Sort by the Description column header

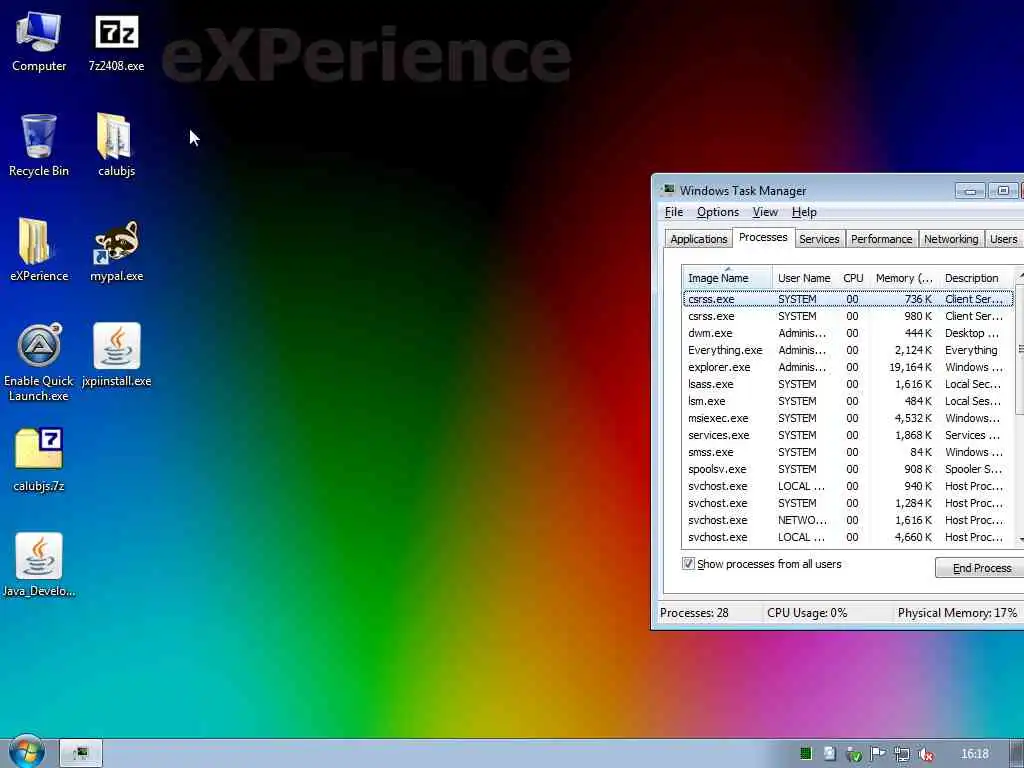click(x=978, y=278)
